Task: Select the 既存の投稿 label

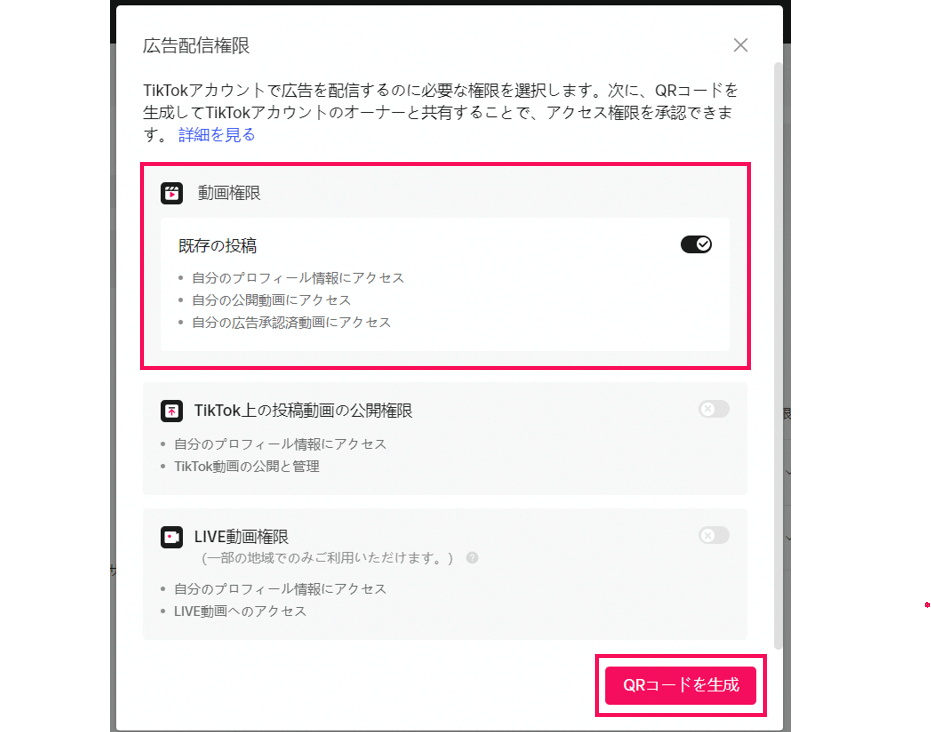Action: [x=217, y=246]
